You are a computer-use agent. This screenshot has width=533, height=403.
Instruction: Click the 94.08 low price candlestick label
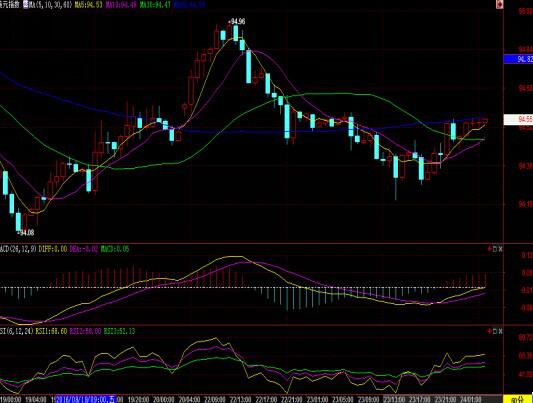pos(25,233)
